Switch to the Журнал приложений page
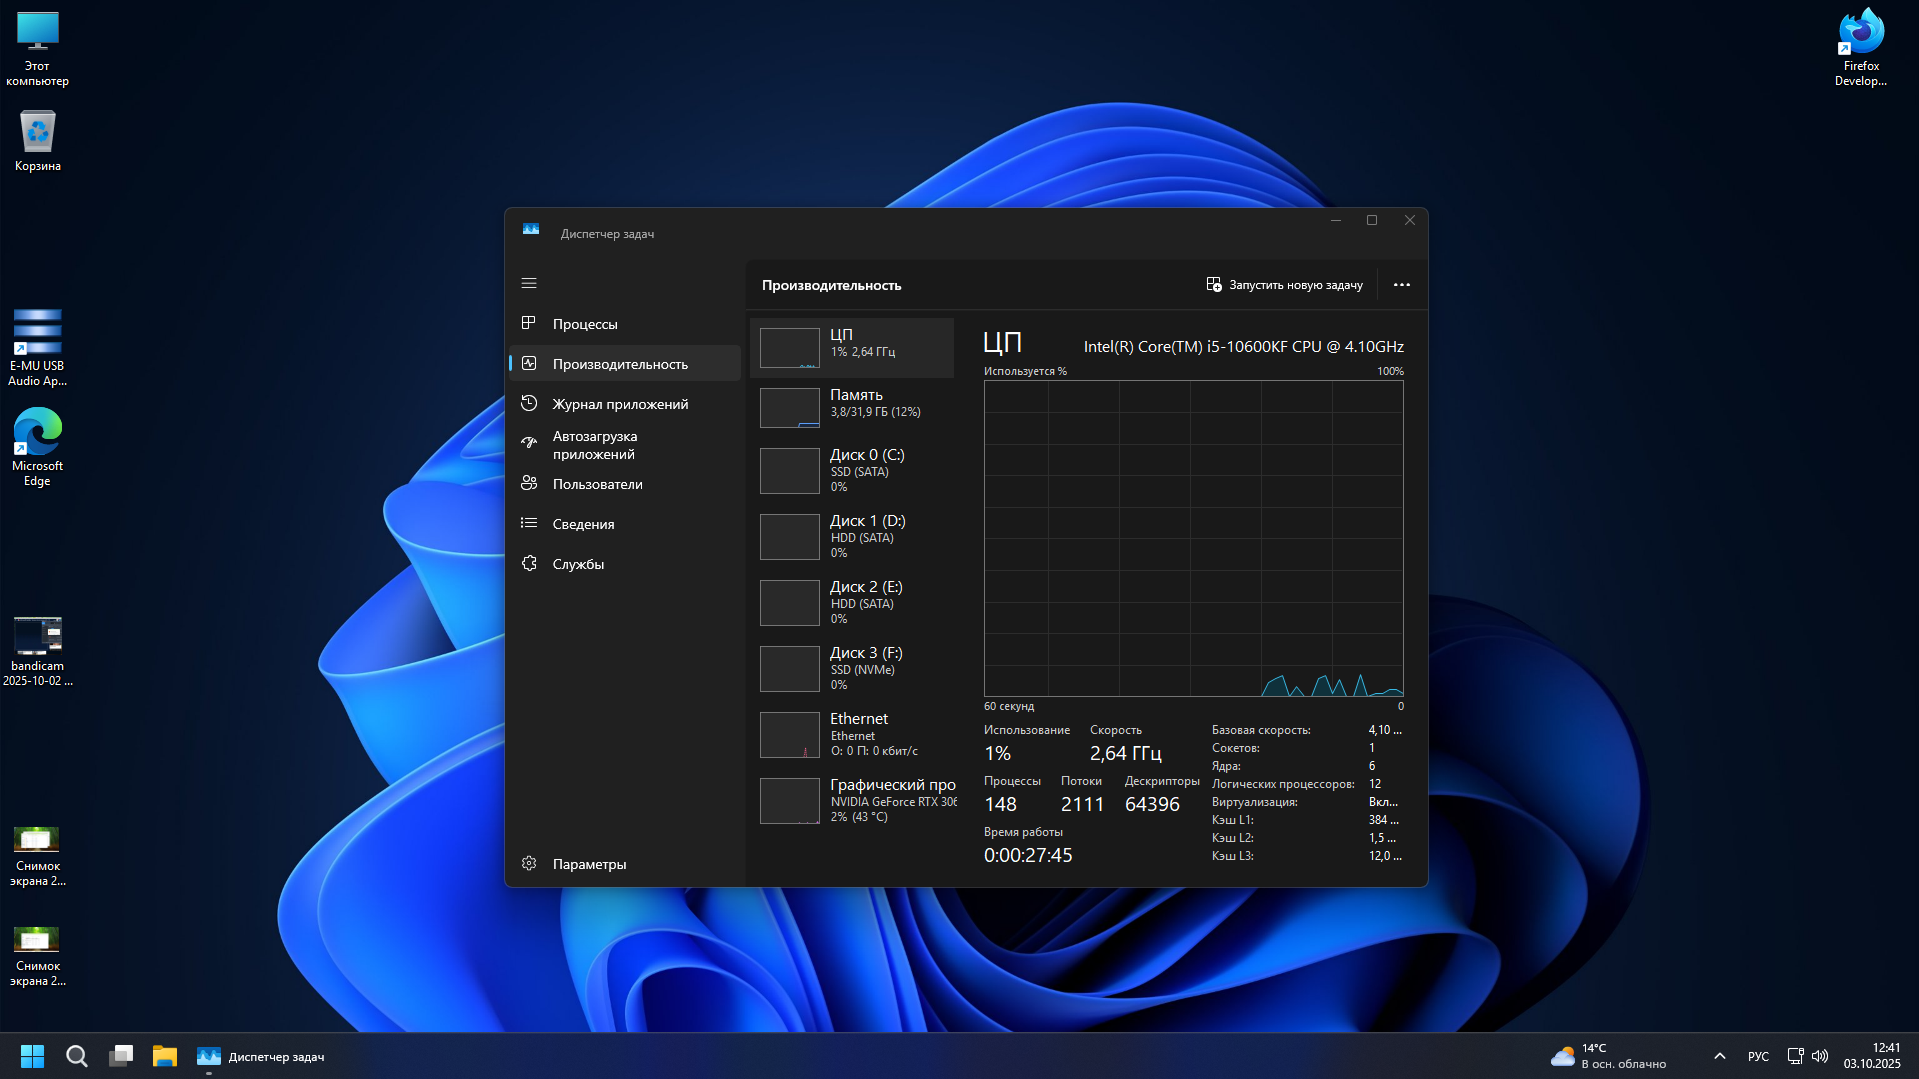1919x1079 pixels. [x=625, y=404]
